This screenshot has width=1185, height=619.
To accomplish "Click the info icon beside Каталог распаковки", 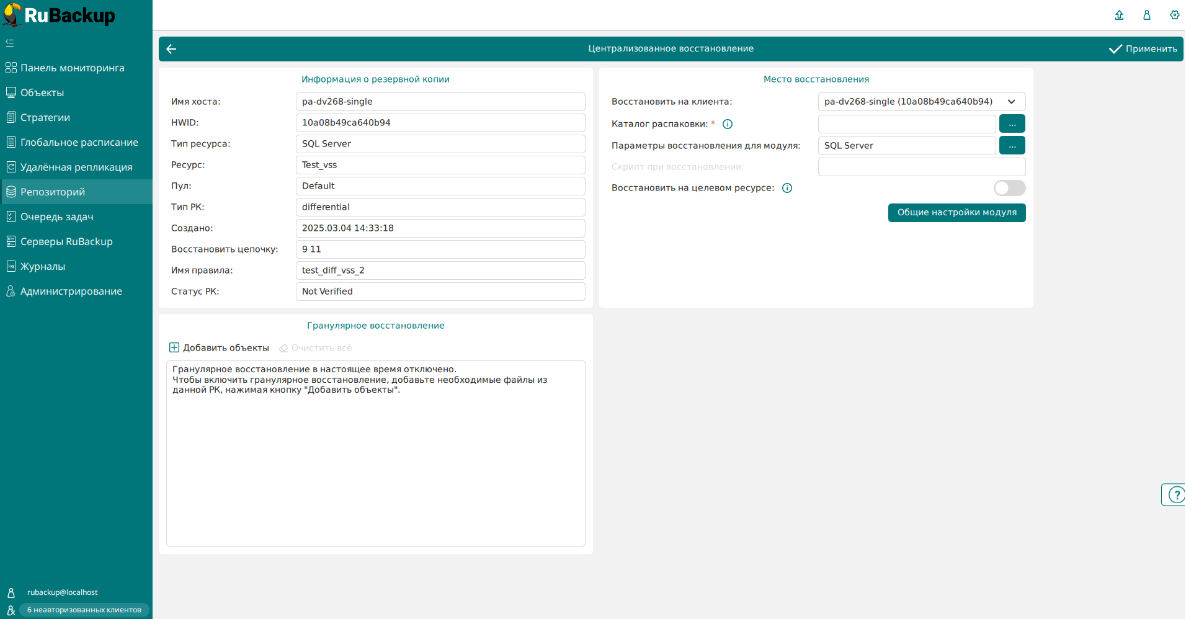I will tap(728, 124).
